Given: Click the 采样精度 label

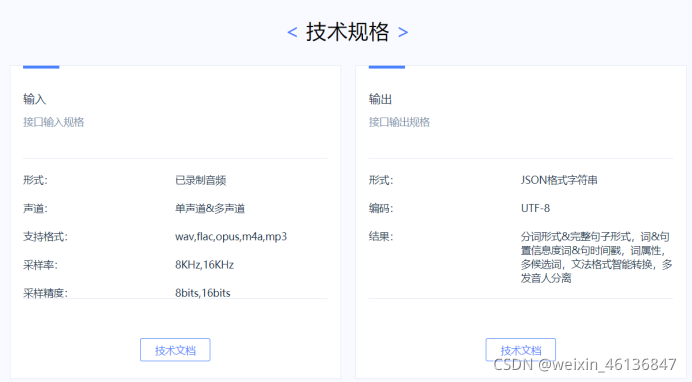Looking at the screenshot, I should (45, 293).
